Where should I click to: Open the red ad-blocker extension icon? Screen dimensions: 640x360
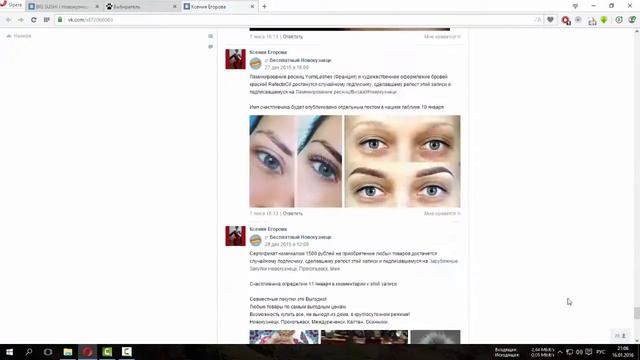click(566, 20)
